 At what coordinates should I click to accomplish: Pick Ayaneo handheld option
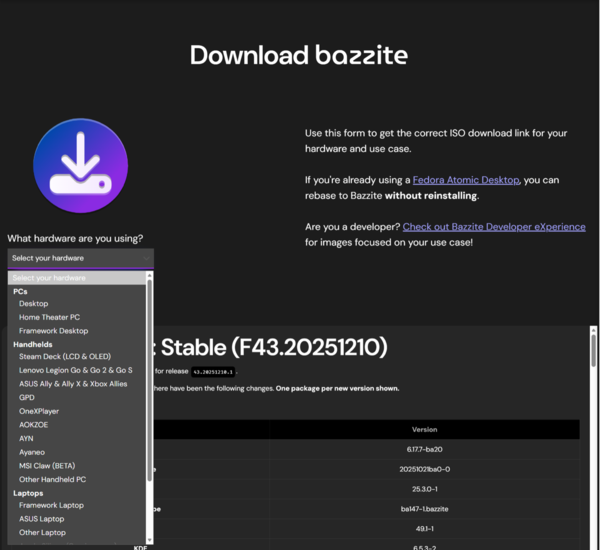(77, 452)
